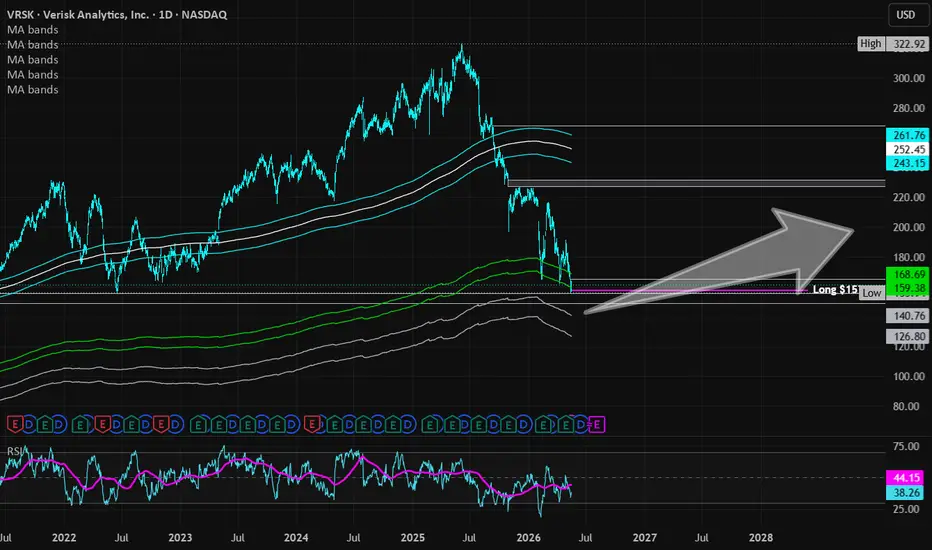The width and height of the screenshot is (932, 550).
Task: Click the red earnings marker below early 2024
Action: 311,425
